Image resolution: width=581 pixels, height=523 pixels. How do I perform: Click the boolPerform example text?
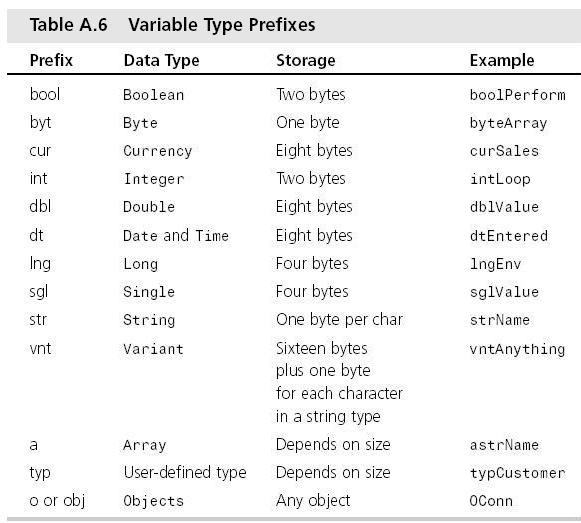(x=518, y=95)
